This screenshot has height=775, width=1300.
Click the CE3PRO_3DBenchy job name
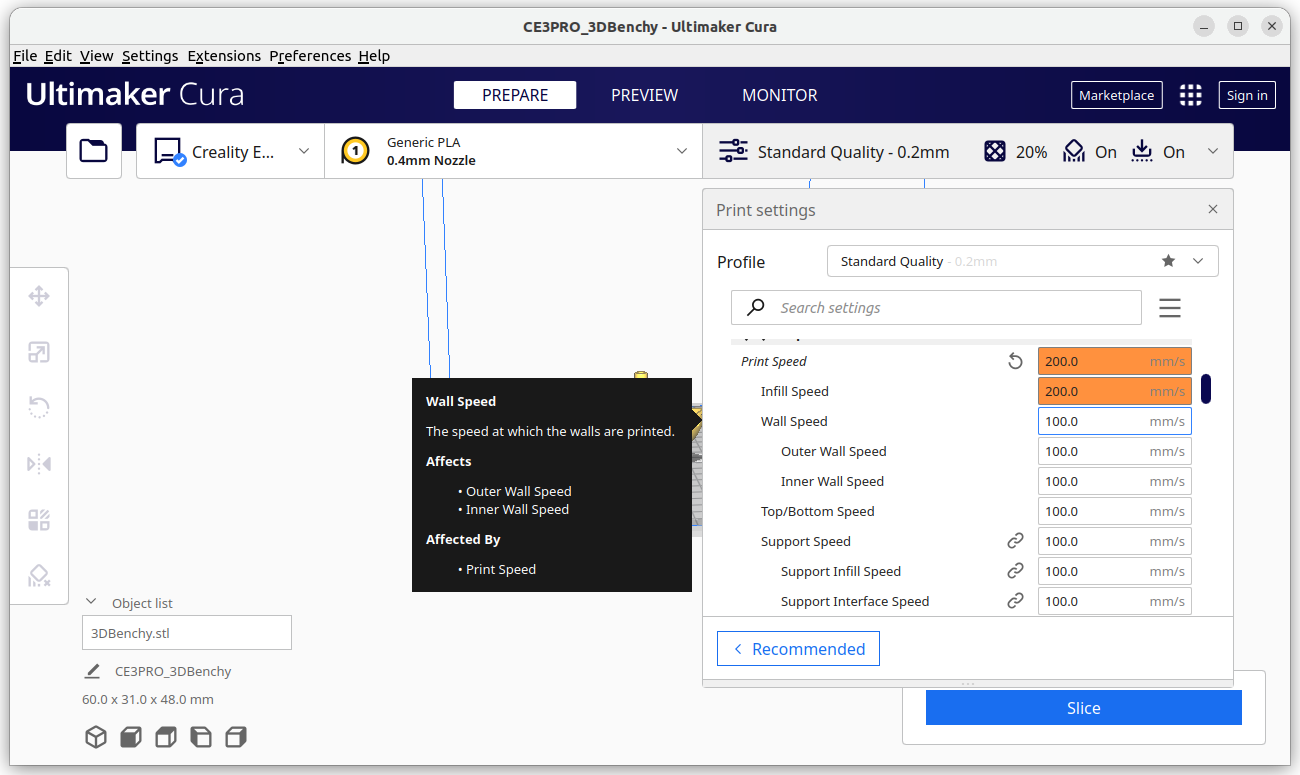(173, 671)
